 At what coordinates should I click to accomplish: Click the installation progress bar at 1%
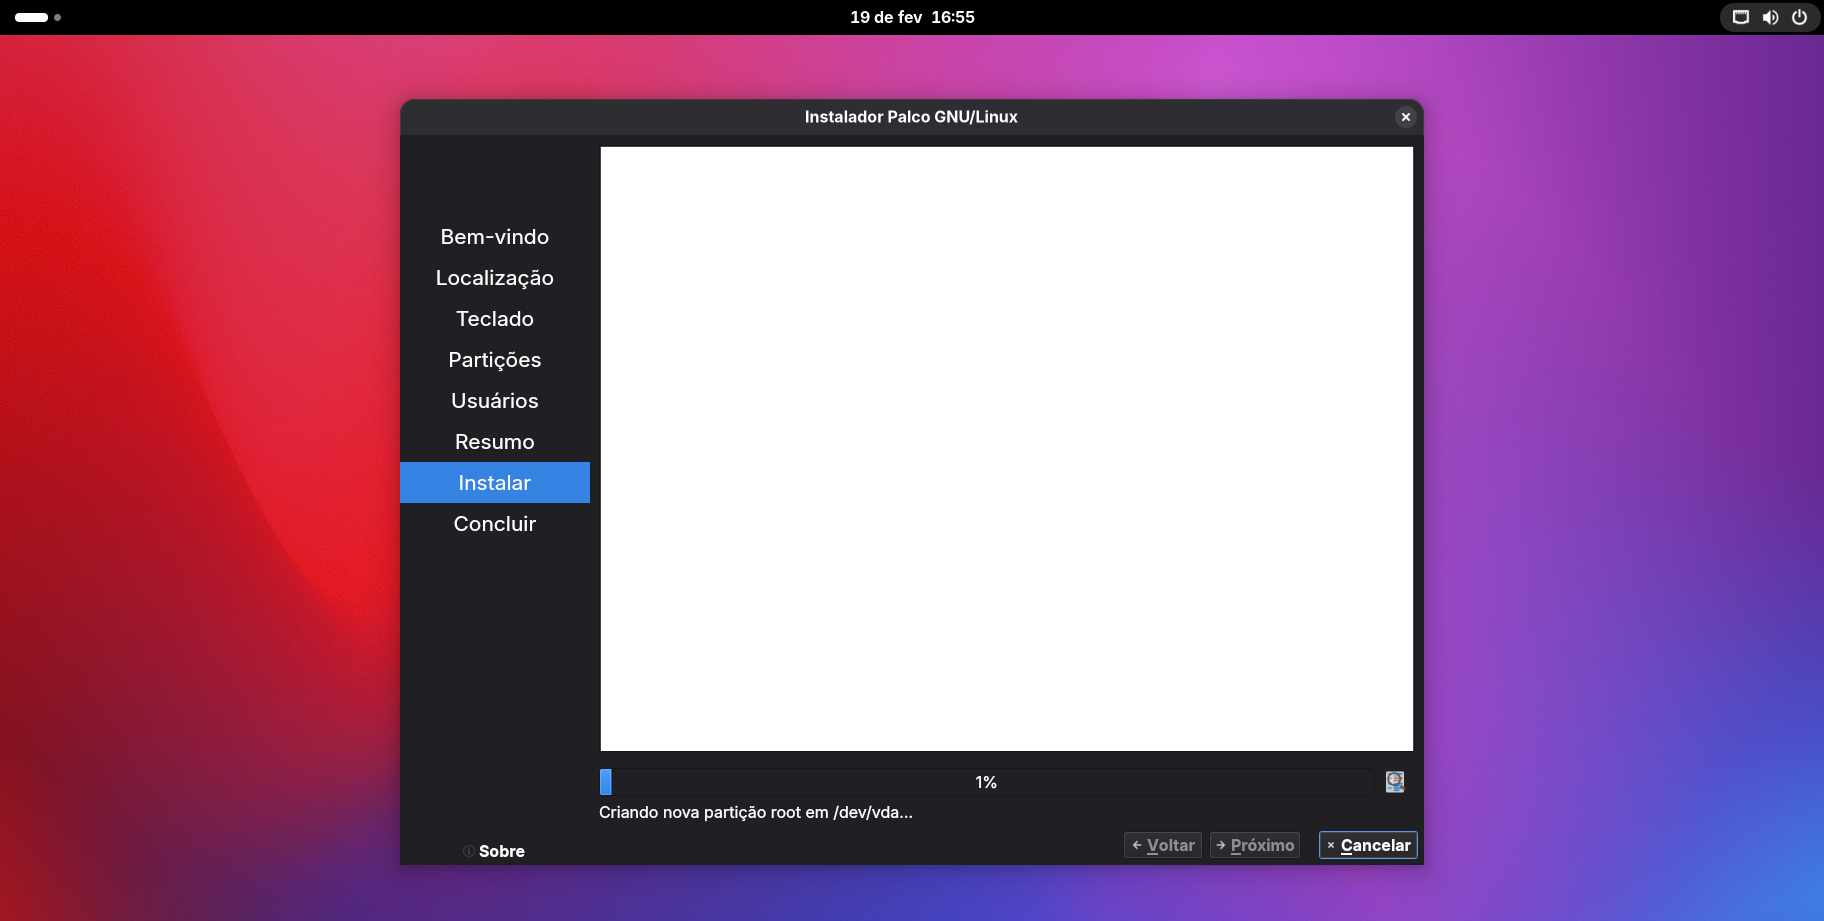pos(986,782)
